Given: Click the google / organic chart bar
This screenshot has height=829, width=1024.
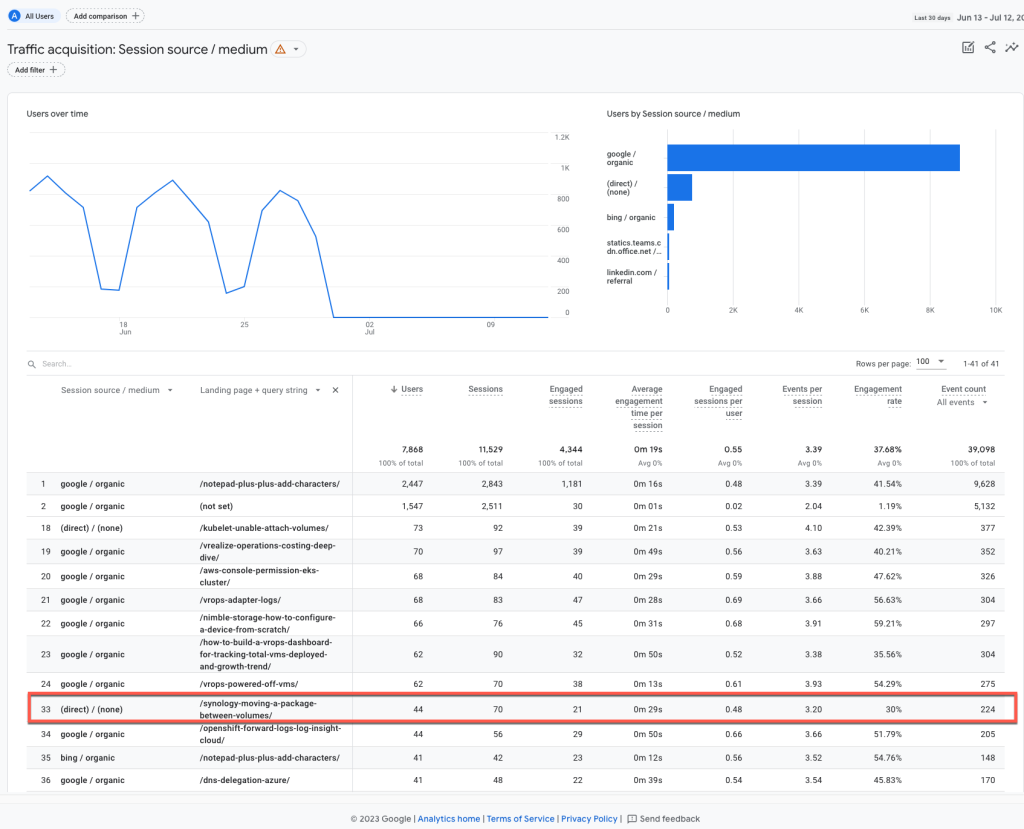Looking at the screenshot, I should (x=813, y=157).
